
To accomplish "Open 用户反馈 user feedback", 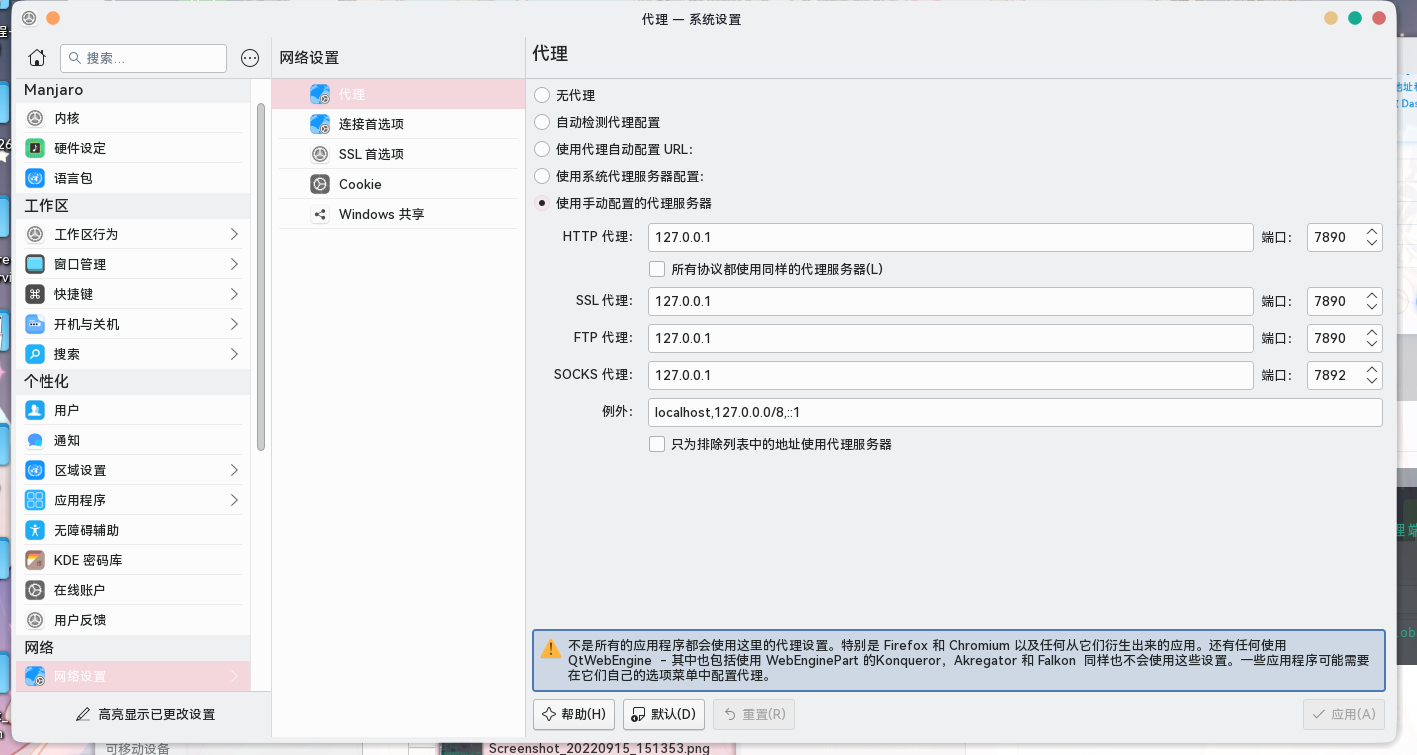I will (133, 620).
